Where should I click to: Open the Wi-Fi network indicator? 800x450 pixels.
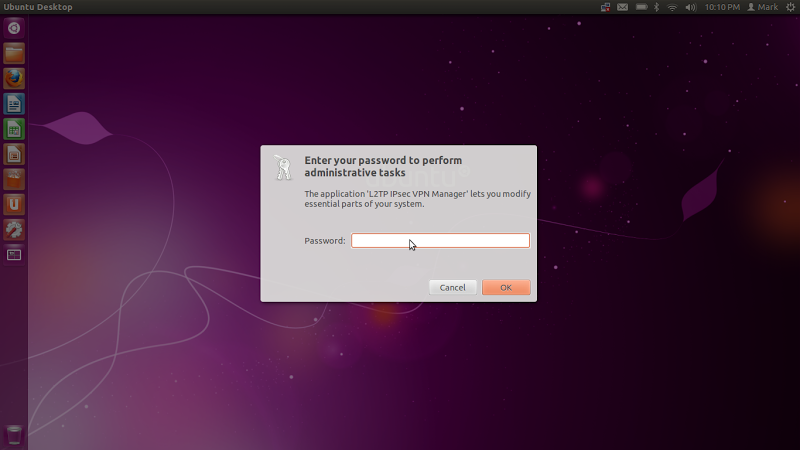pyautogui.click(x=672, y=7)
